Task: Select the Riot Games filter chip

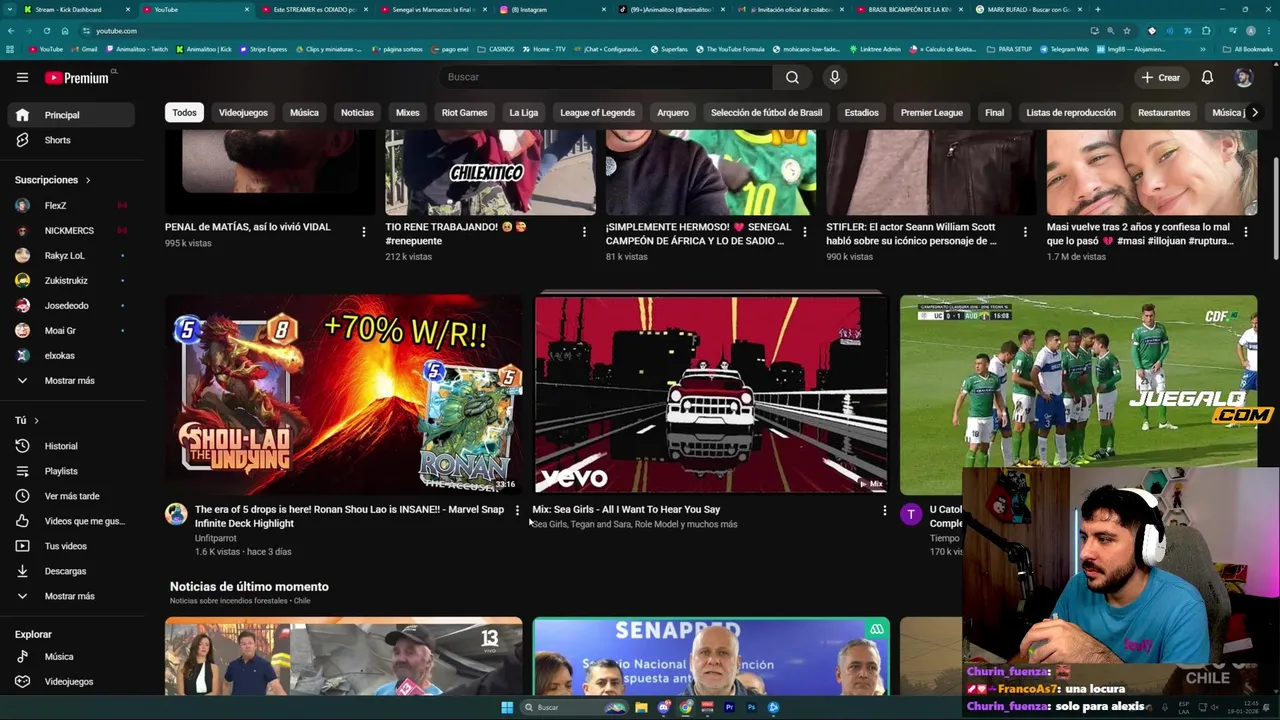Action: click(x=464, y=113)
